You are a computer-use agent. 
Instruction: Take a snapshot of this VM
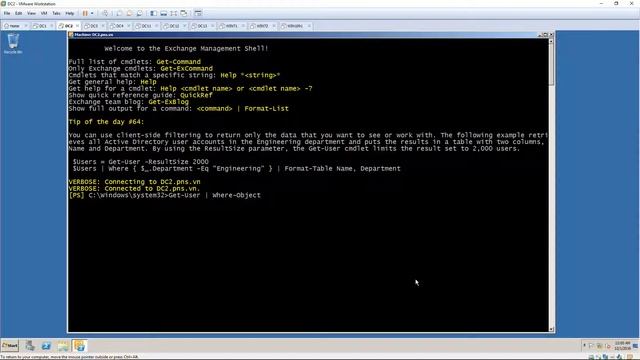click(119, 13)
